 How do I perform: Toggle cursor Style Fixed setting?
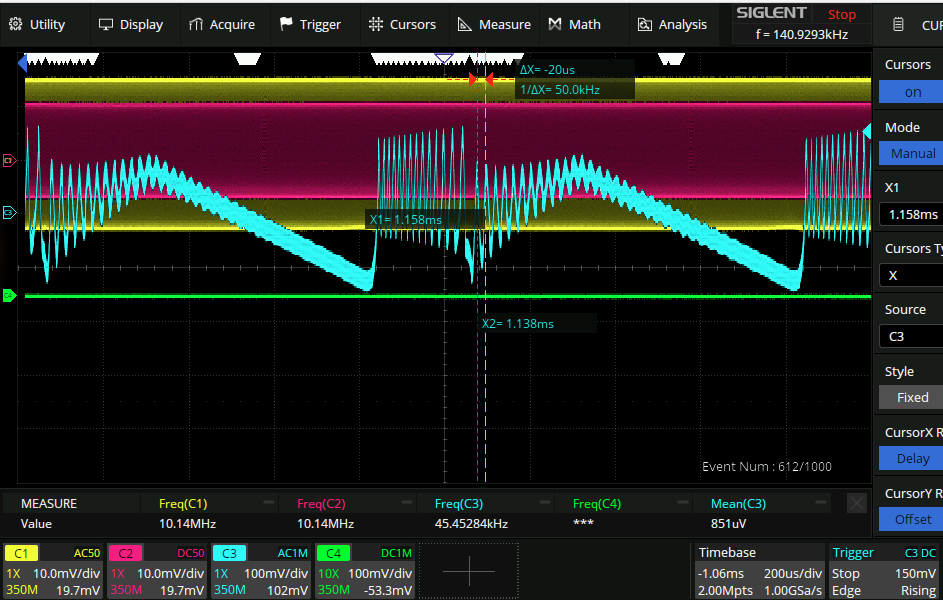click(911, 397)
